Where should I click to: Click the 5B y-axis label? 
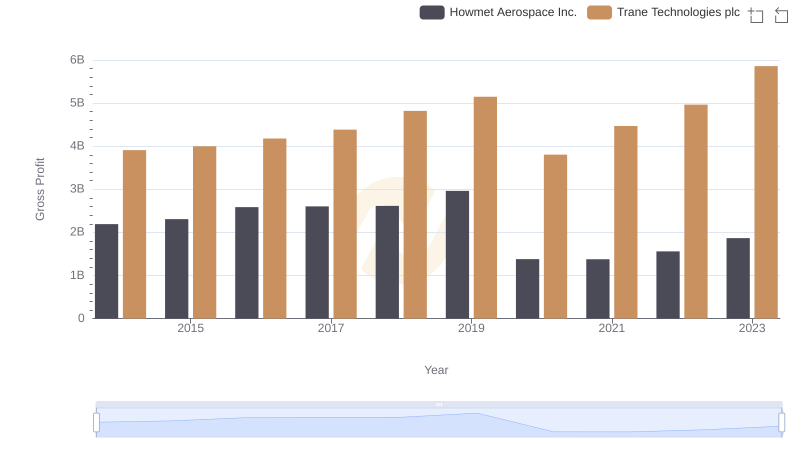coord(77,103)
